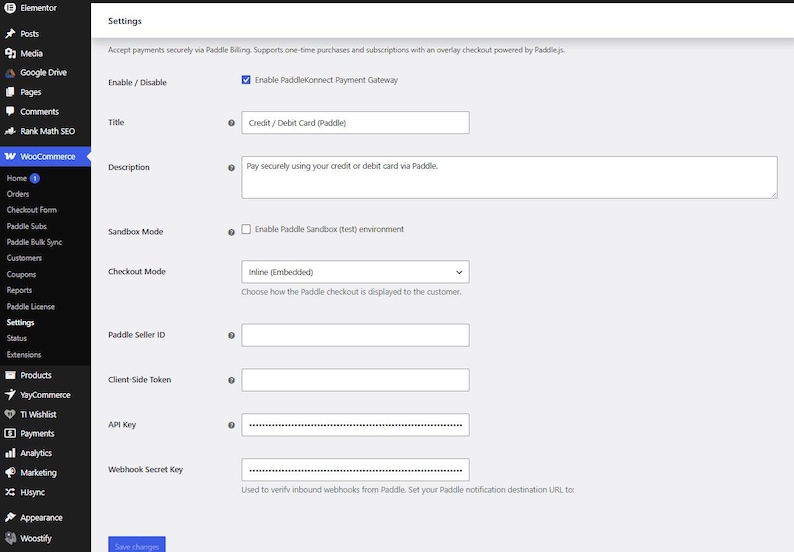The height and width of the screenshot is (552, 794).
Task: Click the Google Drive icon
Action: click(10, 72)
